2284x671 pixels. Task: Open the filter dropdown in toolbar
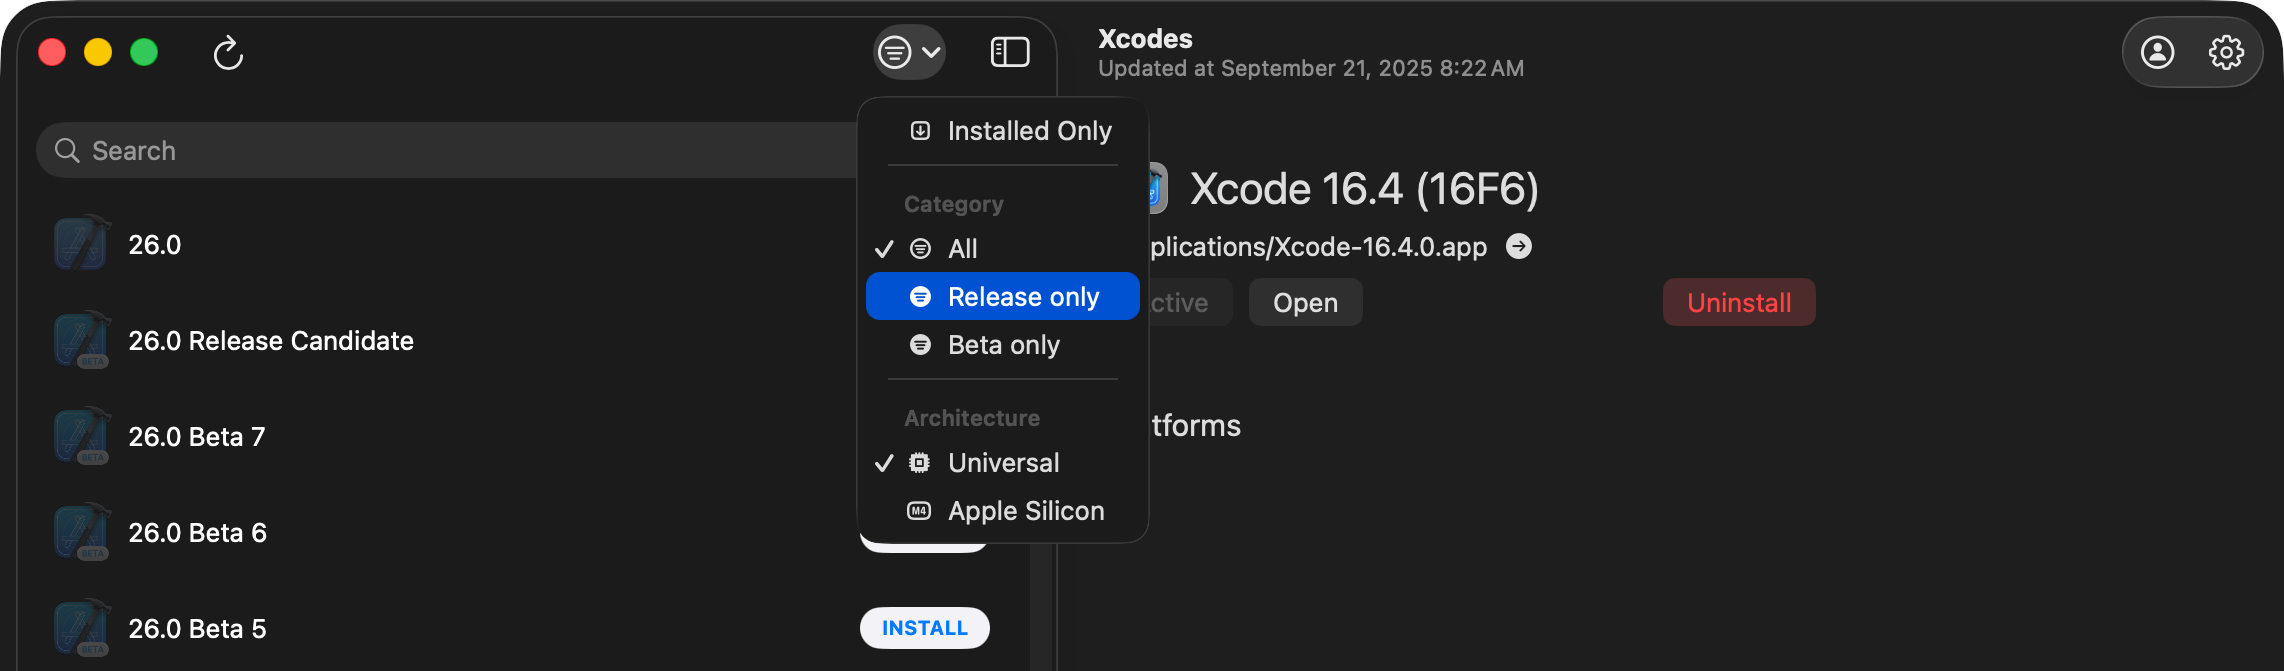click(x=909, y=52)
